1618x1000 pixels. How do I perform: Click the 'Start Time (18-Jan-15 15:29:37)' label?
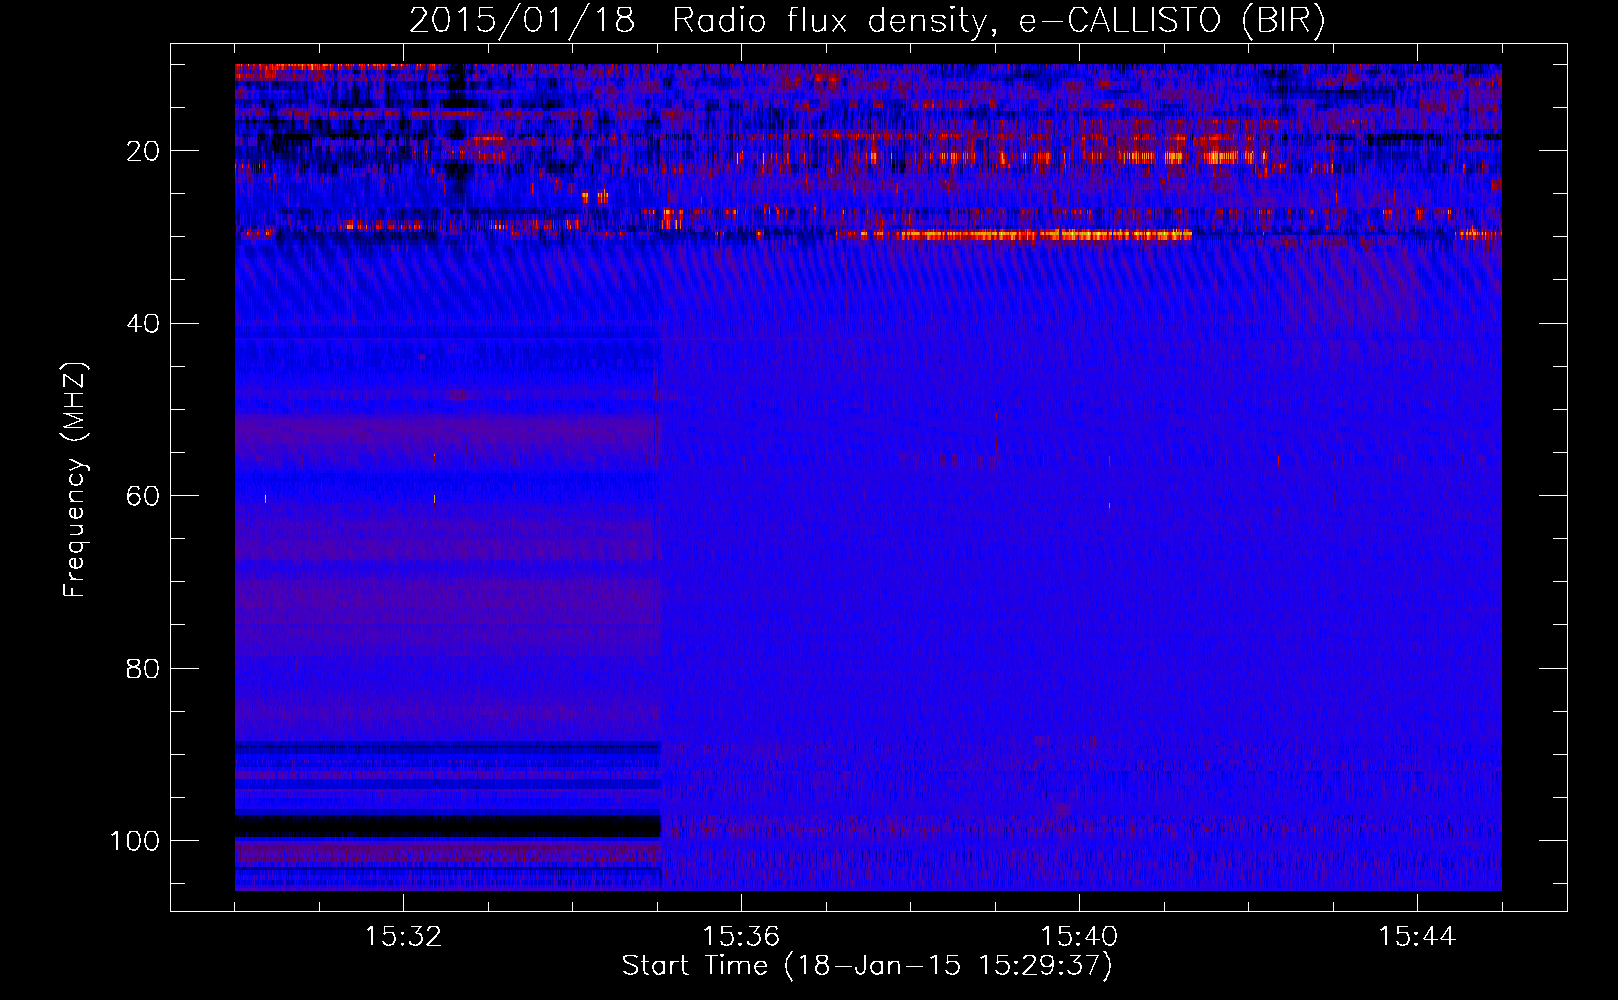pyautogui.click(x=867, y=966)
